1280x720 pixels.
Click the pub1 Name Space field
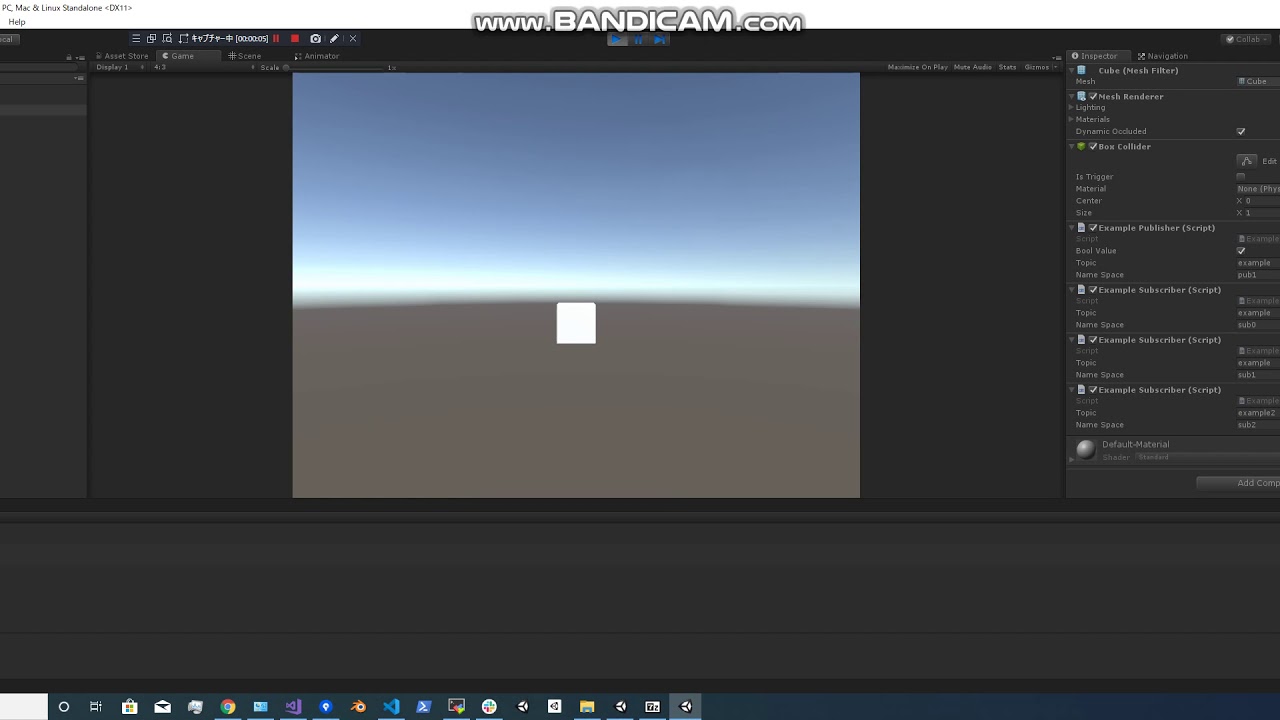[x=1258, y=275]
